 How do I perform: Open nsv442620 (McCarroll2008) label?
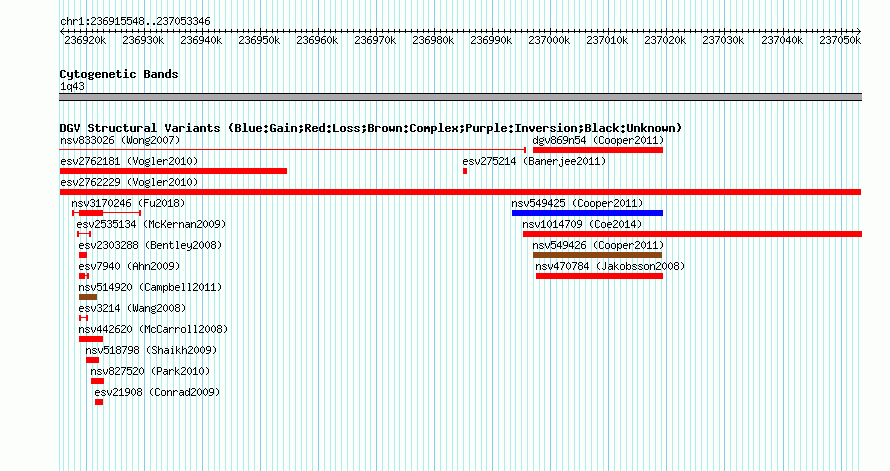pos(153,329)
